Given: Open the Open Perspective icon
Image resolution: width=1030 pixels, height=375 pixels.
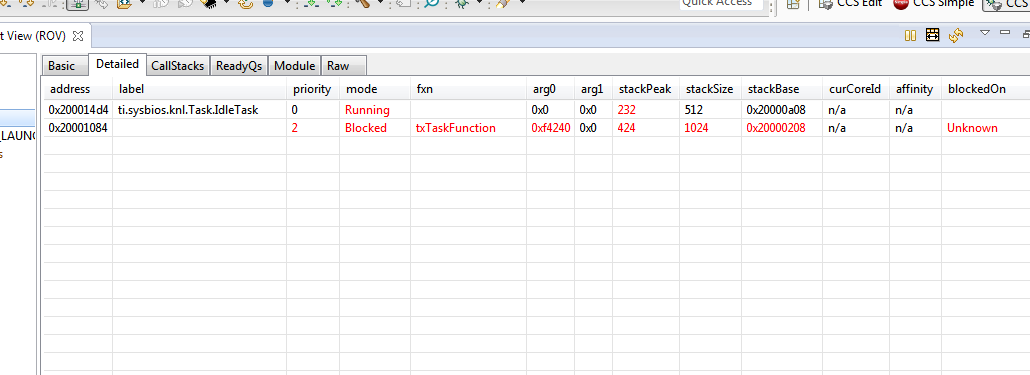Looking at the screenshot, I should 794,4.
